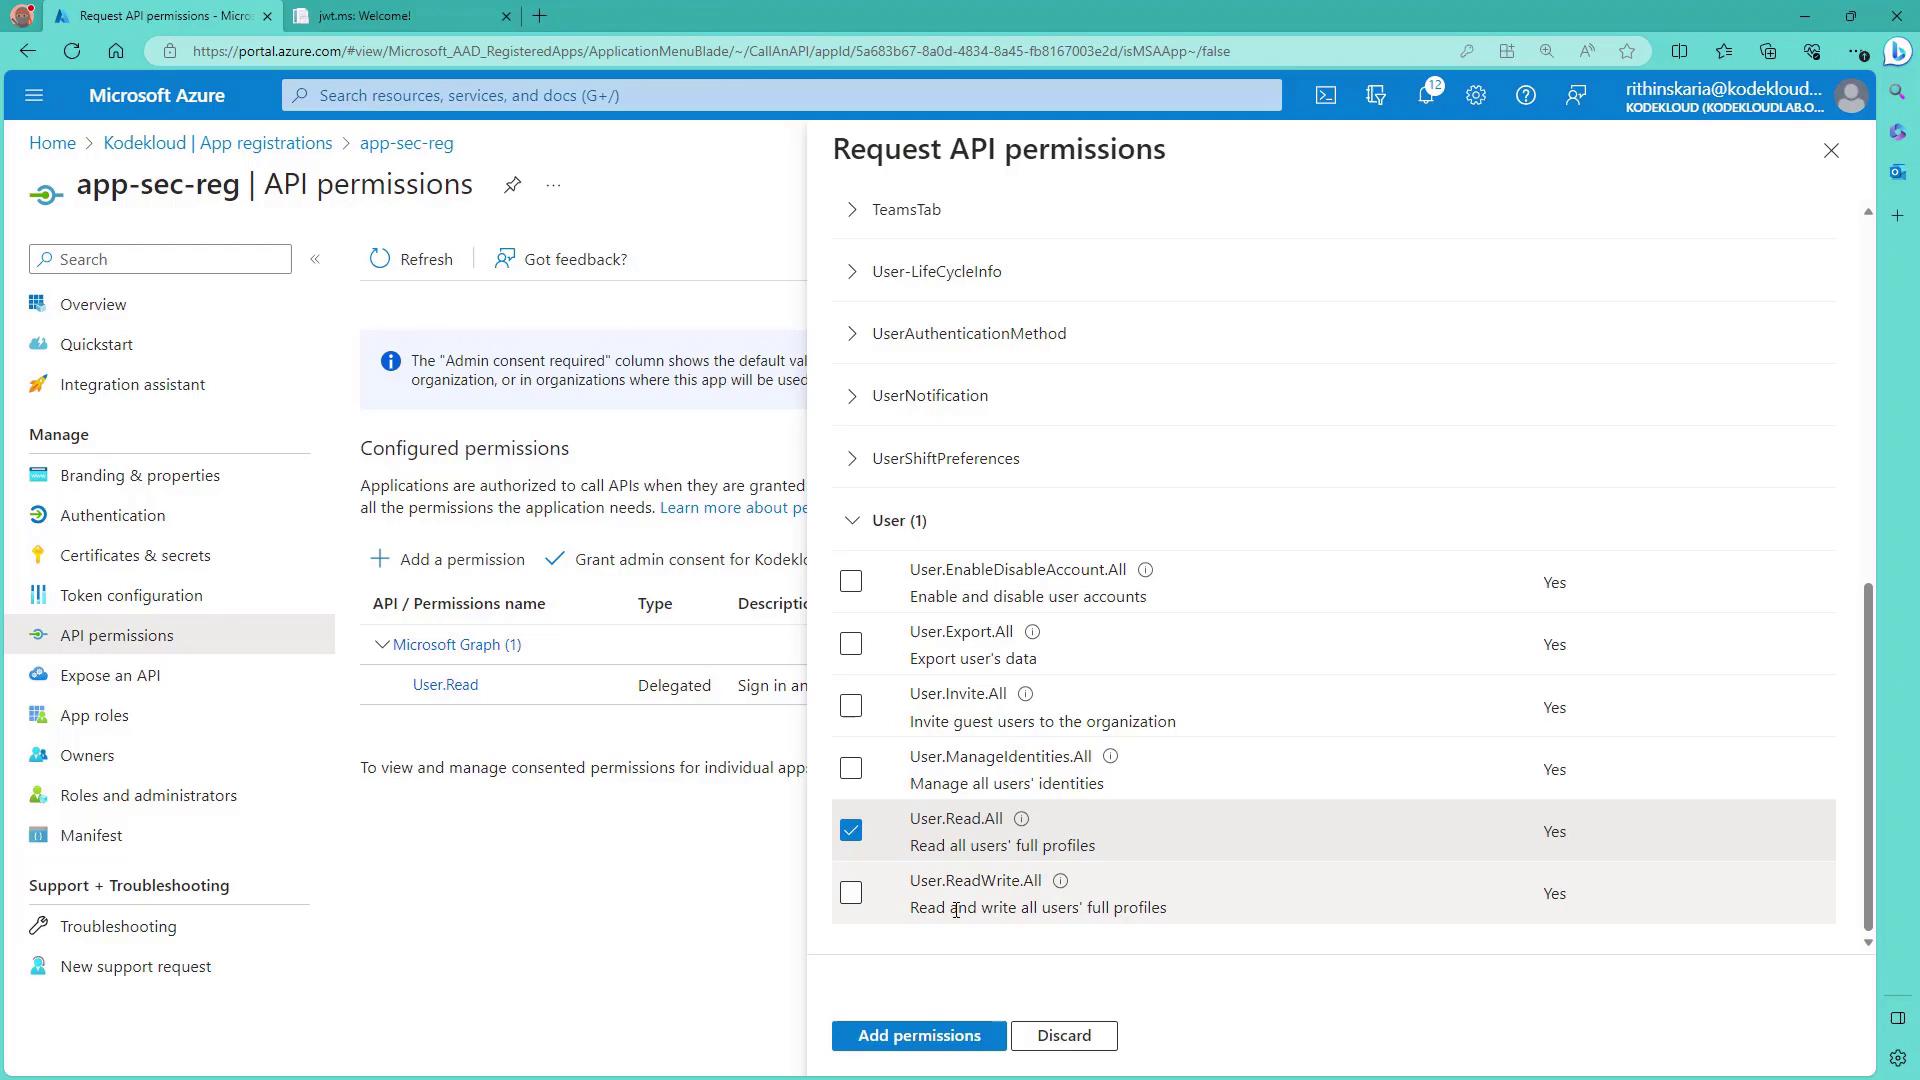The width and height of the screenshot is (1920, 1080).
Task: Click the scroll down arrow of panel
Action: pos(1868,943)
